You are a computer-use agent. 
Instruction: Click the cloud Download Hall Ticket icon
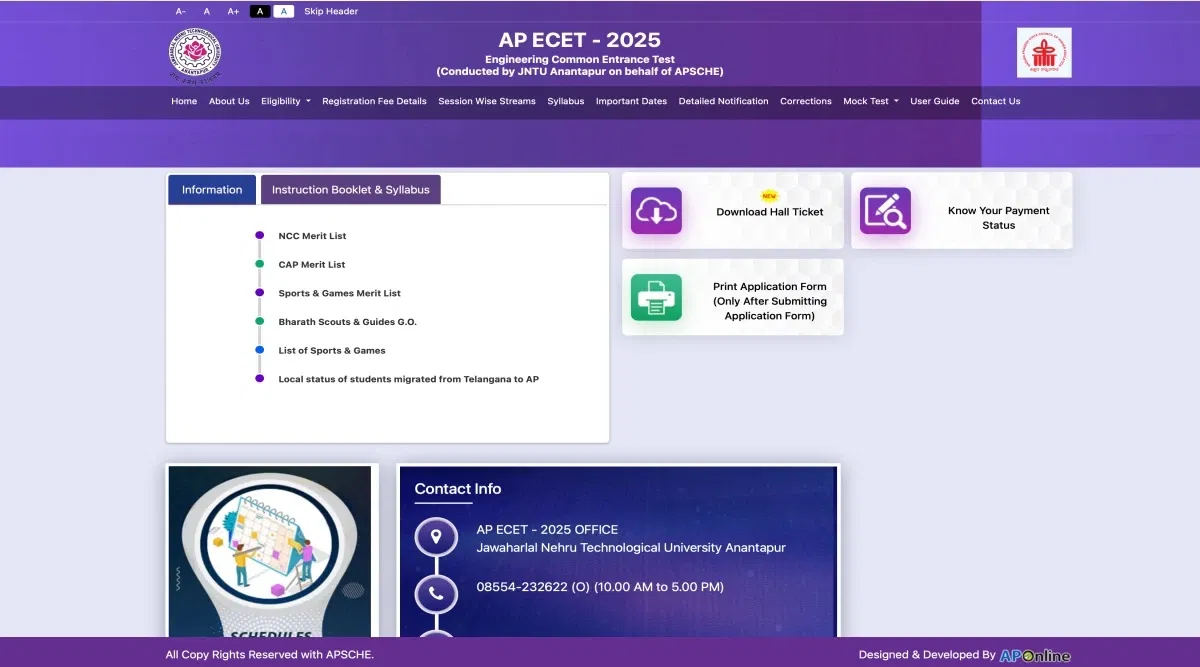tap(656, 211)
